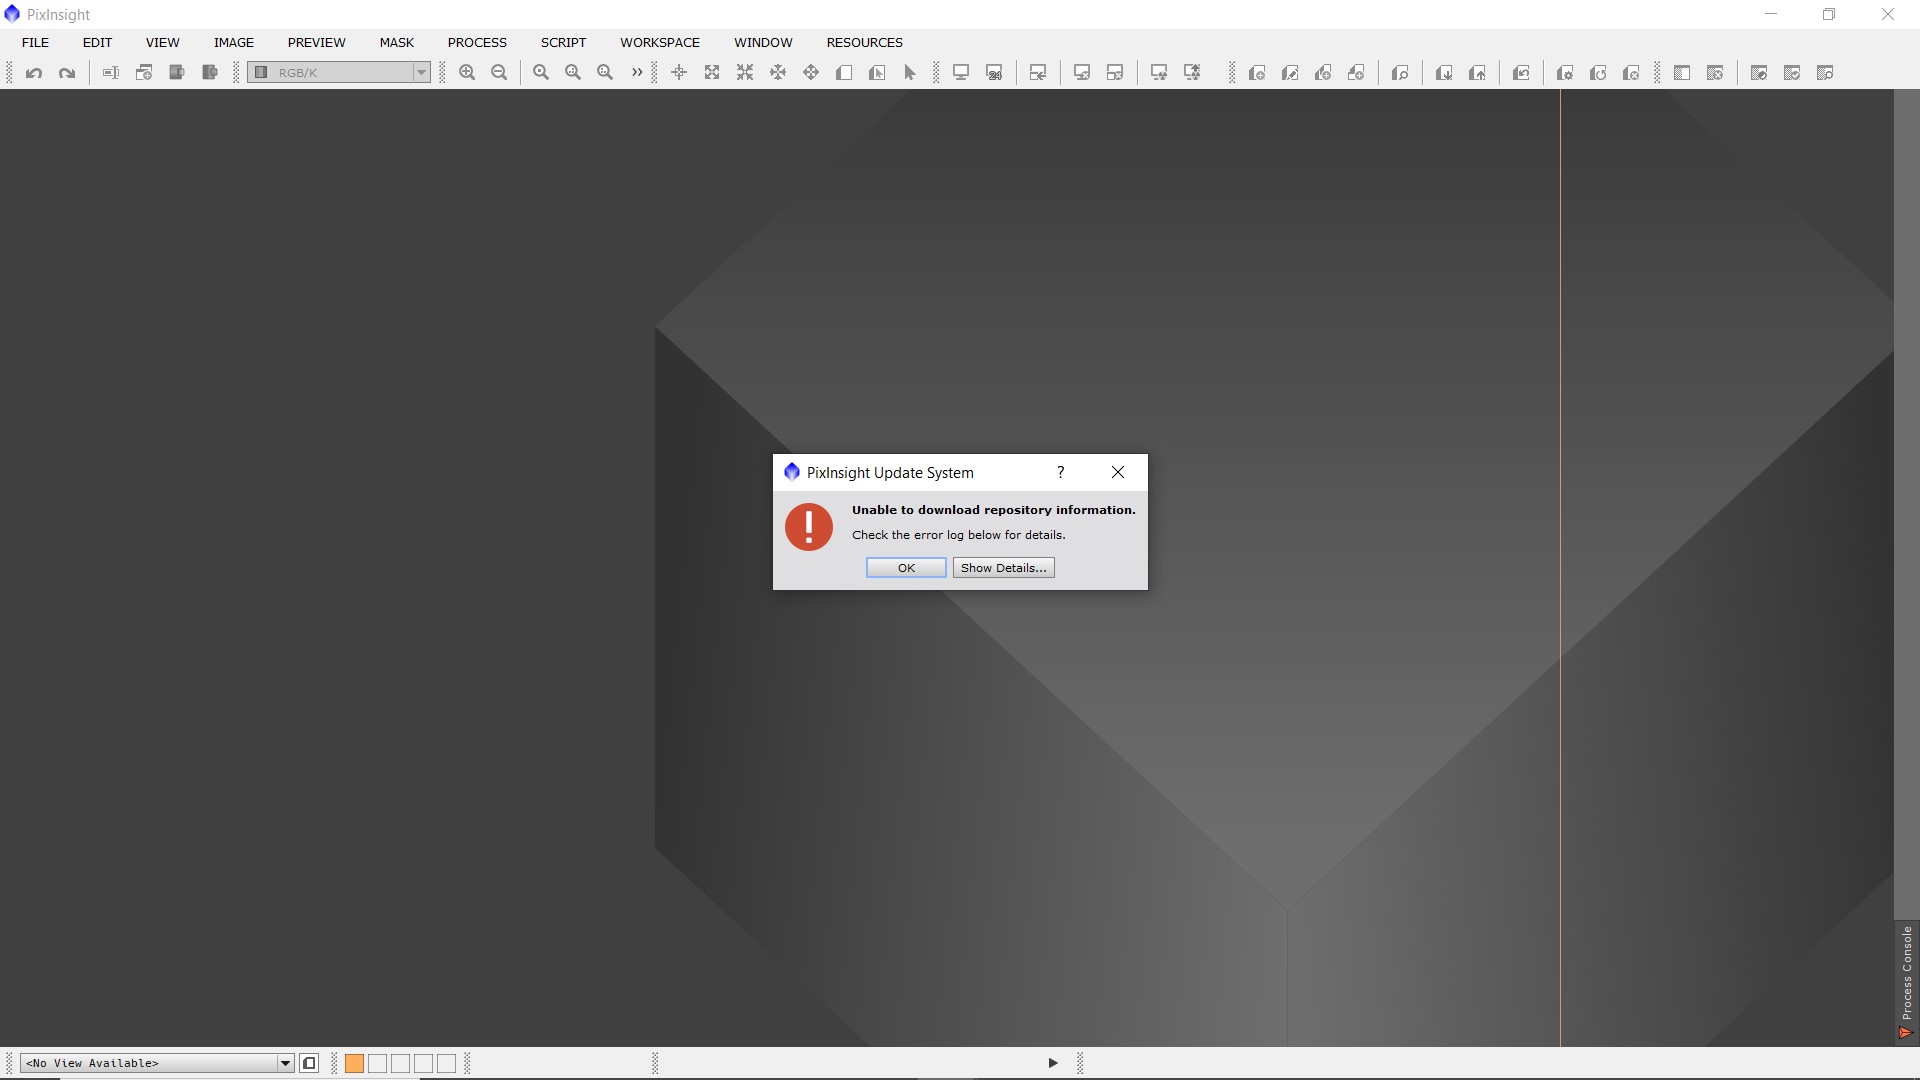Click Show Details button
This screenshot has height=1080, width=1920.
pos(1003,567)
